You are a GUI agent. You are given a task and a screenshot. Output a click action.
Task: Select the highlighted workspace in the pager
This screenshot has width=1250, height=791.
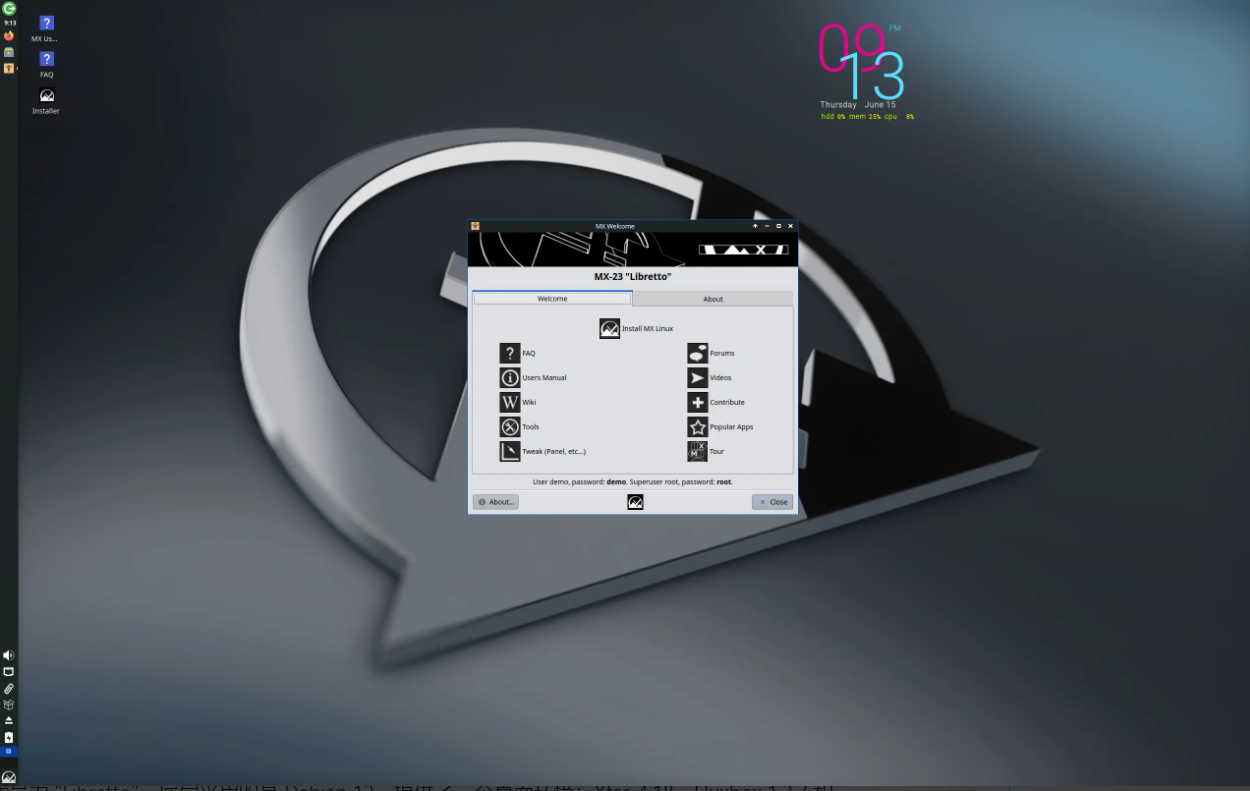tap(9, 751)
